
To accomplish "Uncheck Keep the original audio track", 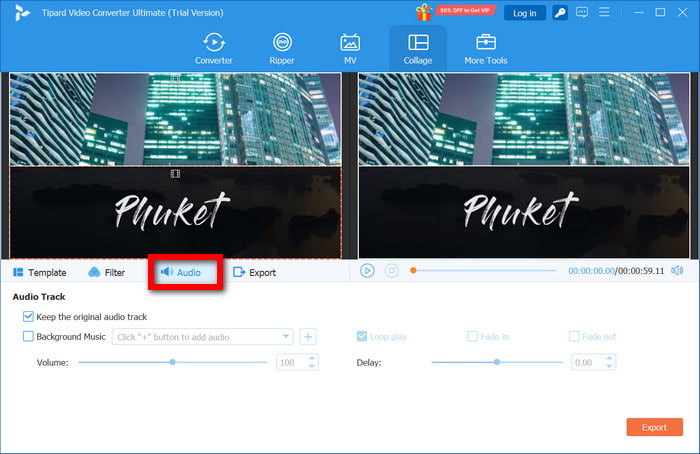I will tap(28, 317).
